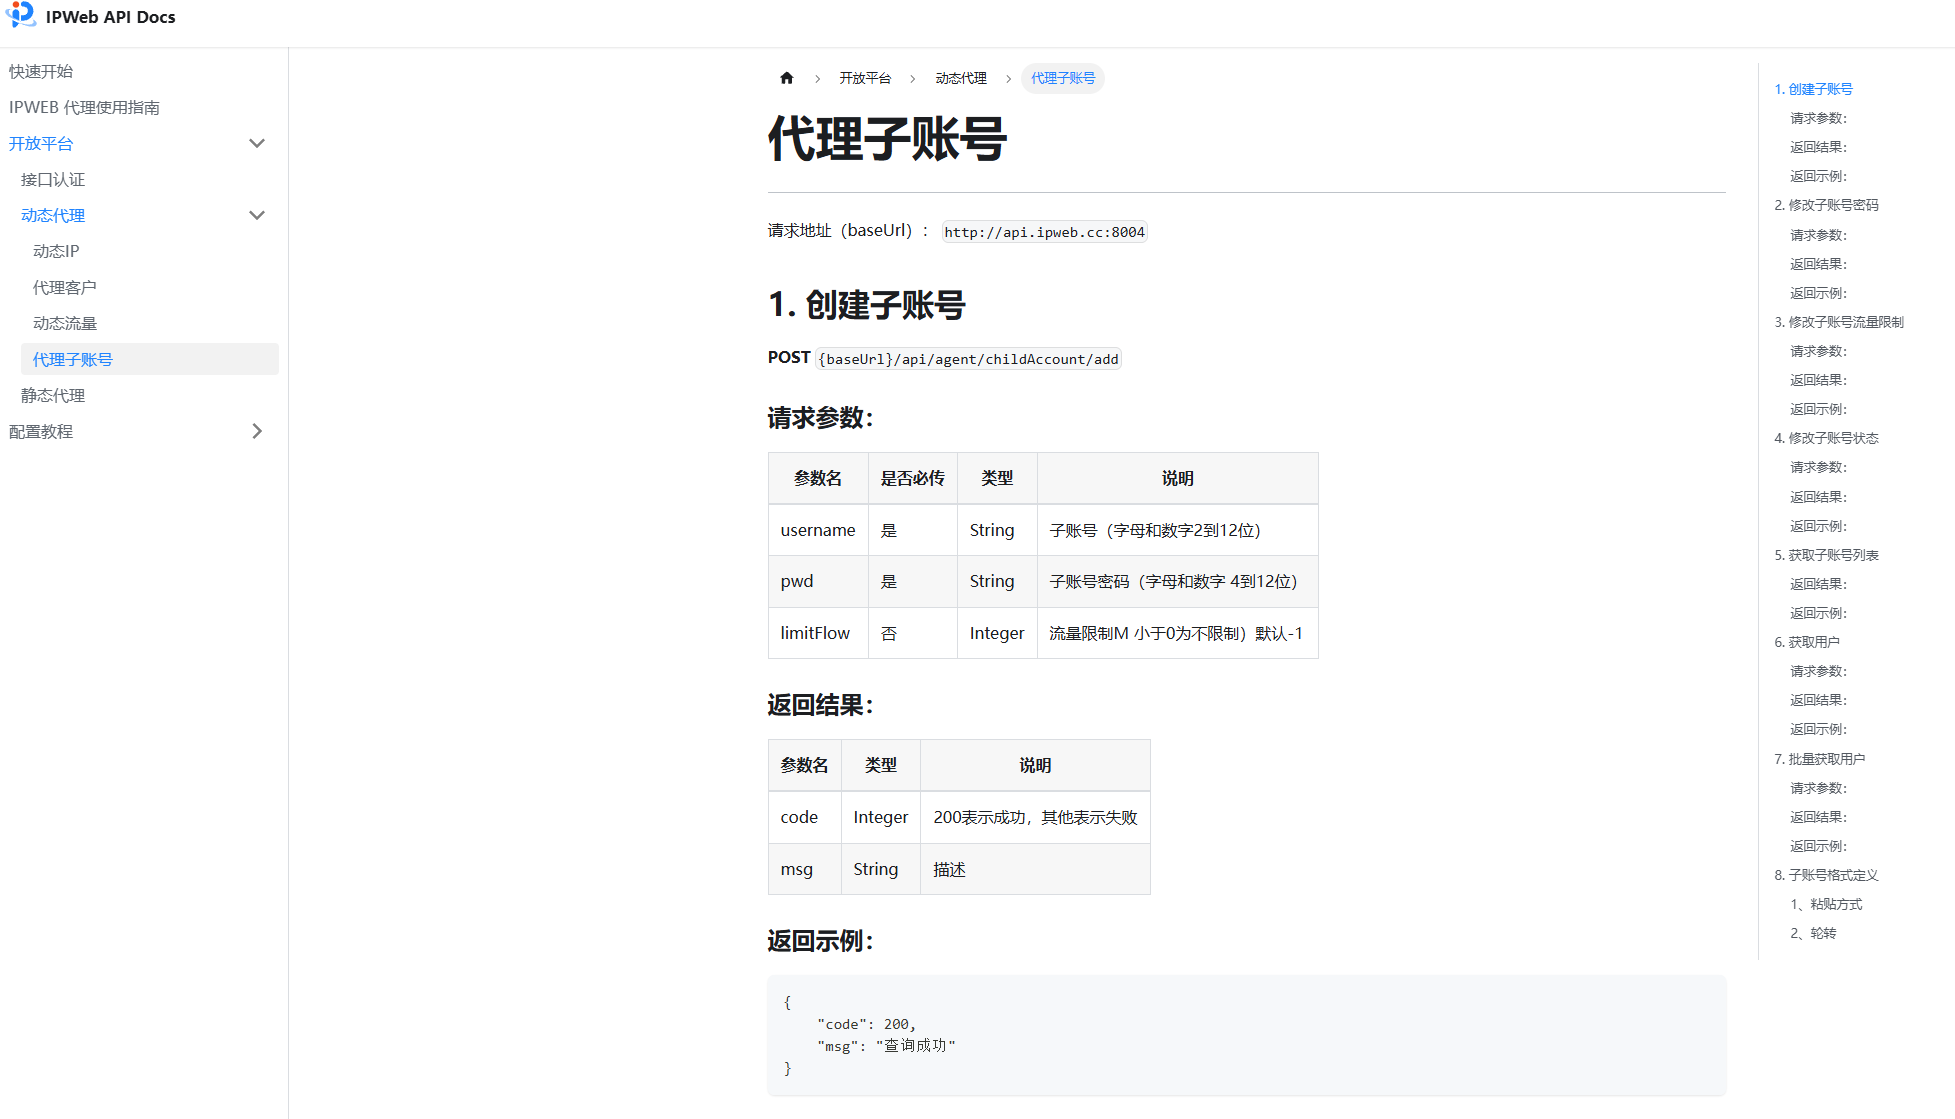The image size is (1955, 1119).
Task: Select 代理子账号 in the sidebar
Action: (150, 359)
